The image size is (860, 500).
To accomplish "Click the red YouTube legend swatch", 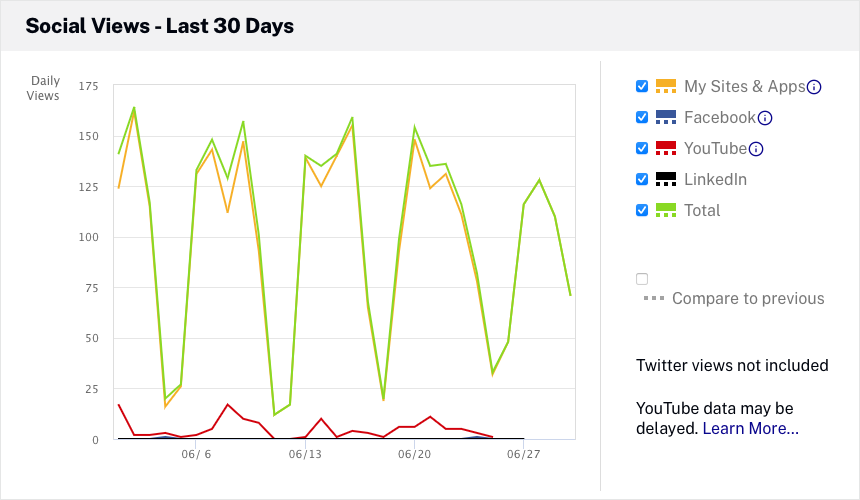I will click(x=666, y=148).
